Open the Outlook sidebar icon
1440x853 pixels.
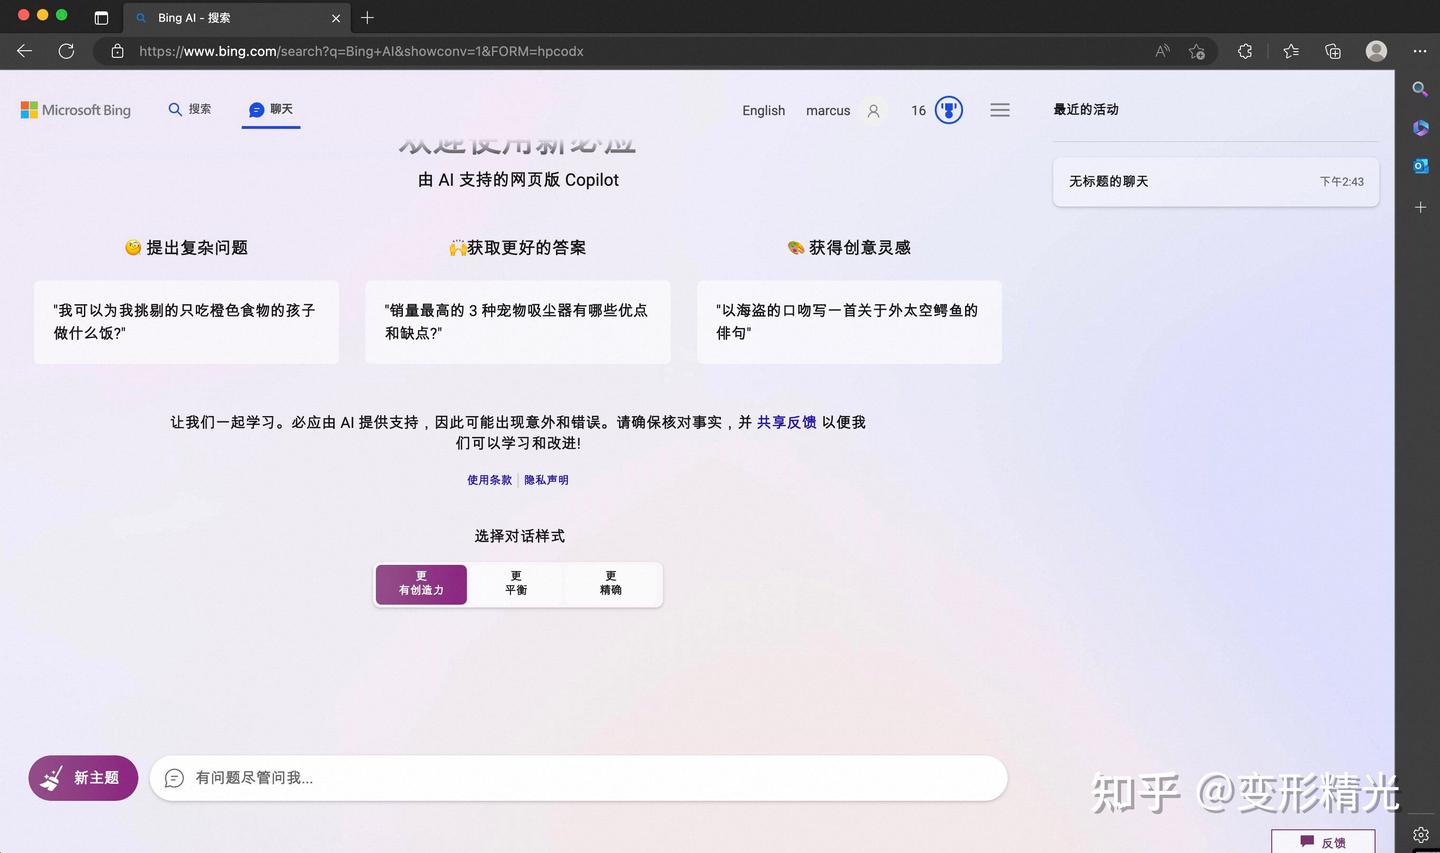coord(1420,166)
